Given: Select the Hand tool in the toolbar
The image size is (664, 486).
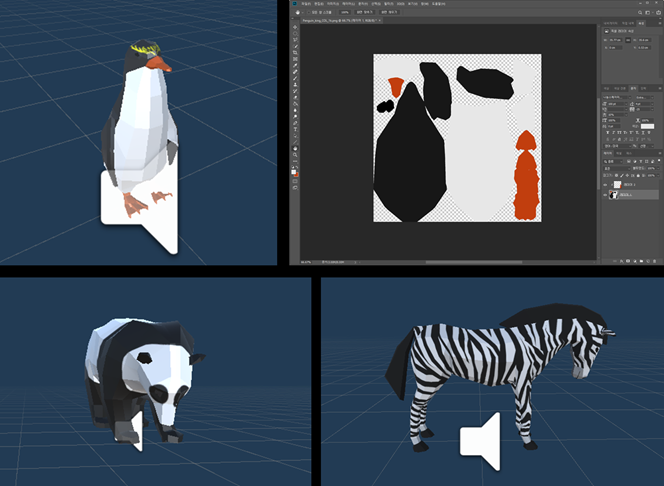Looking at the screenshot, I should [x=295, y=148].
